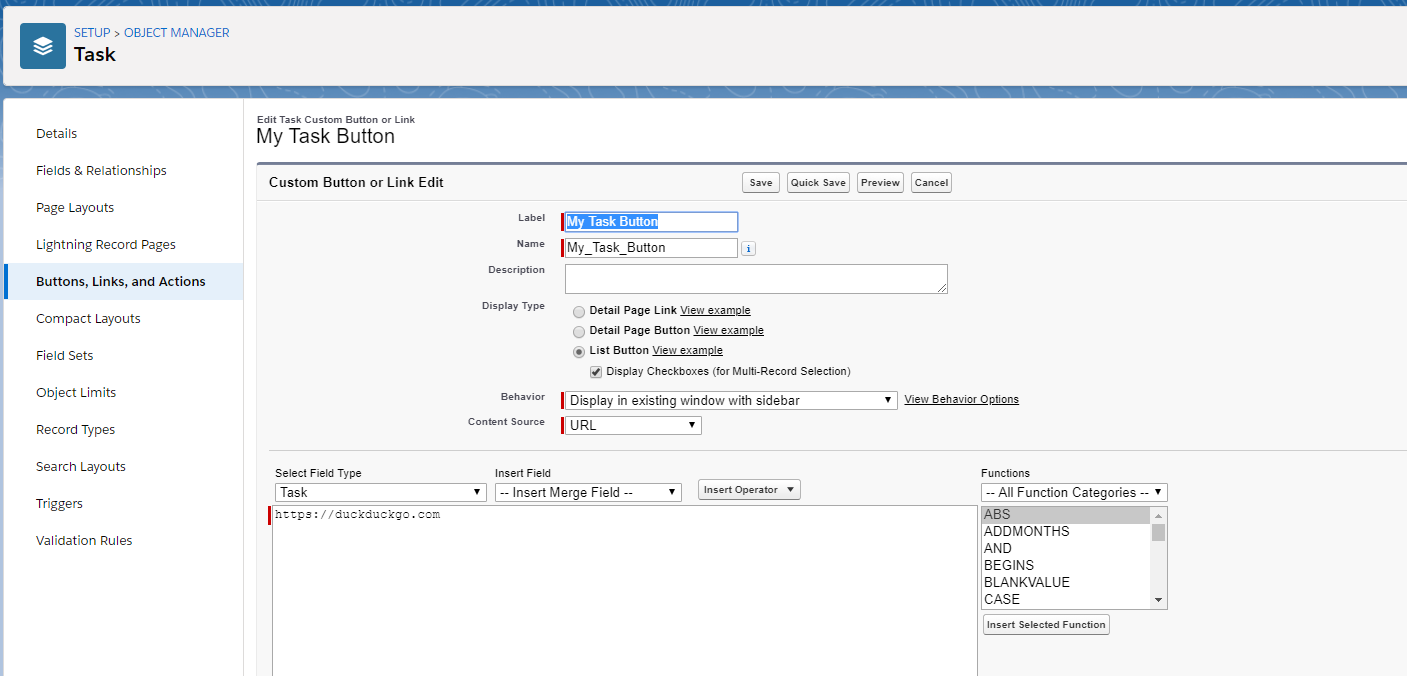Viewport: 1407px width, 676px height.
Task: Click into the Description text box
Action: tap(755, 279)
